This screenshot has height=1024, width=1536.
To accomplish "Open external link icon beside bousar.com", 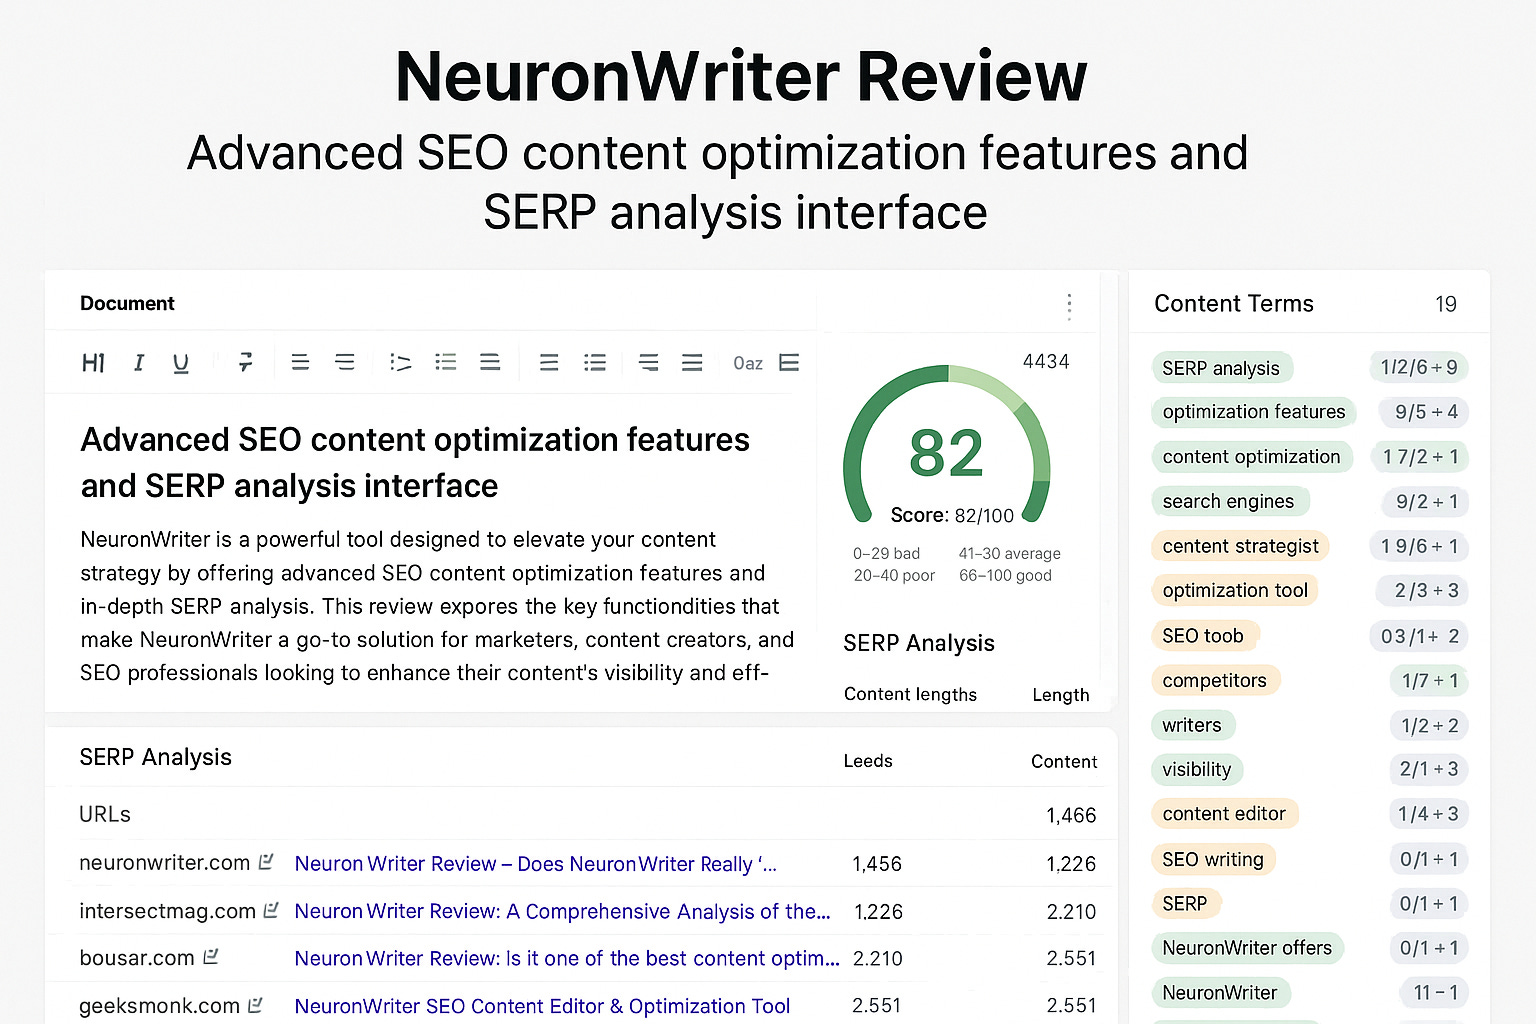I will [x=210, y=957].
